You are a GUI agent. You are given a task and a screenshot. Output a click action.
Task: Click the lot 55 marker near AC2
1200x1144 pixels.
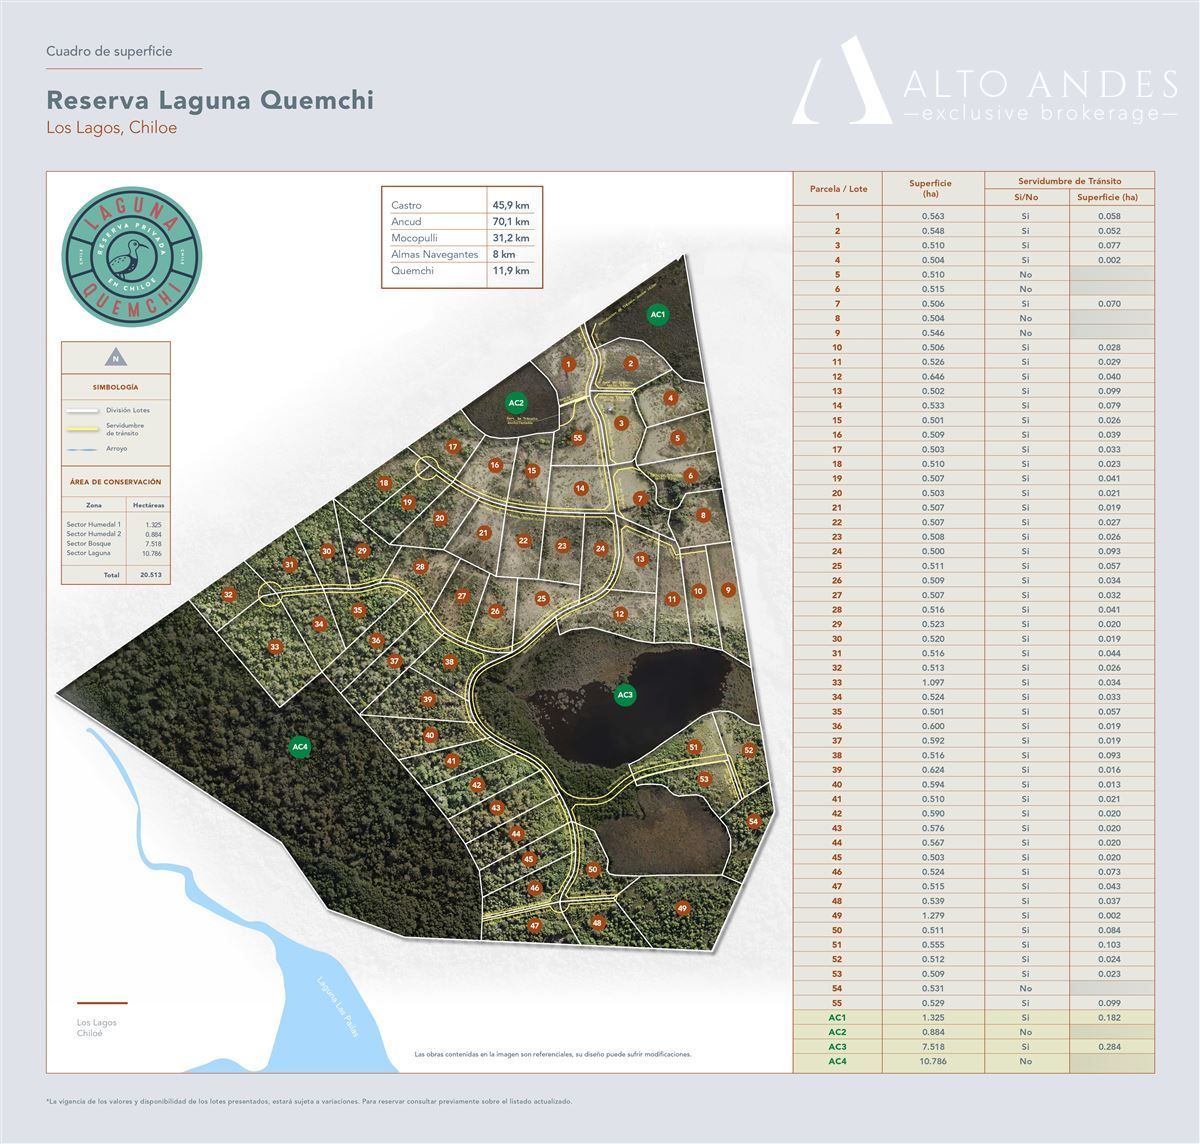point(578,437)
